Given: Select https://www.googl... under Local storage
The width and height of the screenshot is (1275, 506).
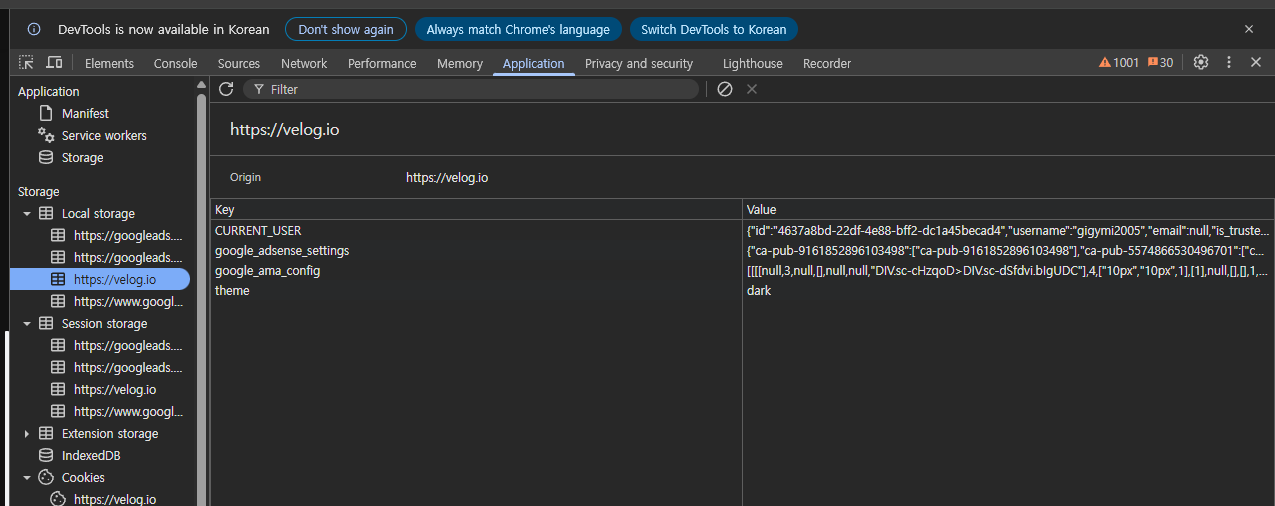Looking at the screenshot, I should click(x=118, y=301).
